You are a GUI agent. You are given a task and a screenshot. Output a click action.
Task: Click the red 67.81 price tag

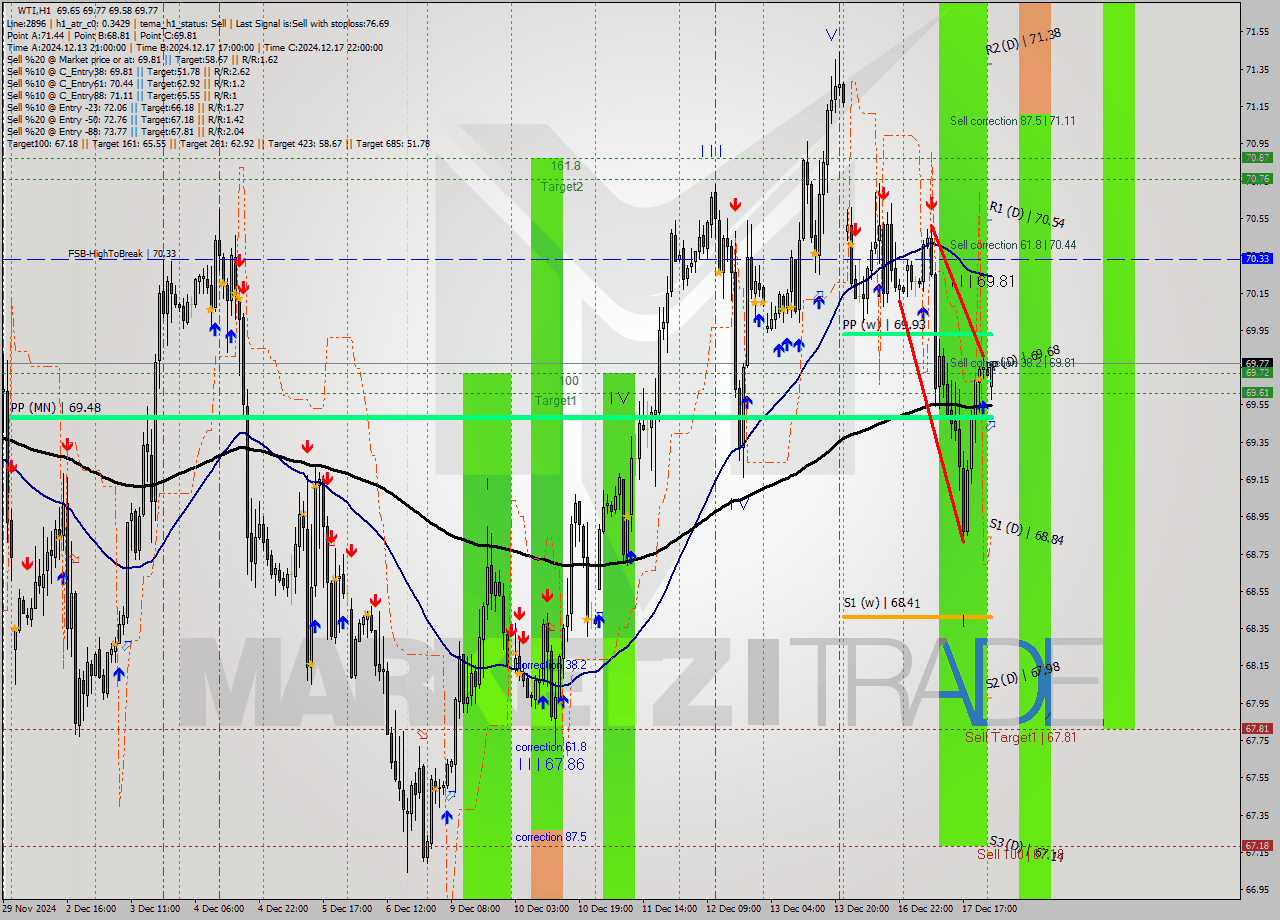(1257, 729)
